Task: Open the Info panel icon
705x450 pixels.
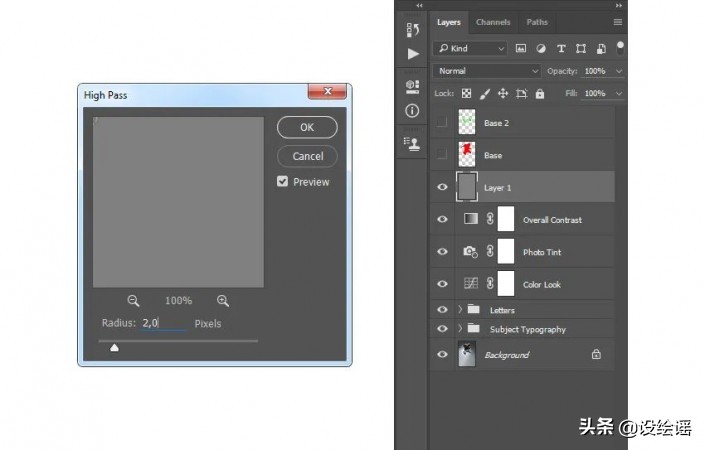Action: click(412, 111)
